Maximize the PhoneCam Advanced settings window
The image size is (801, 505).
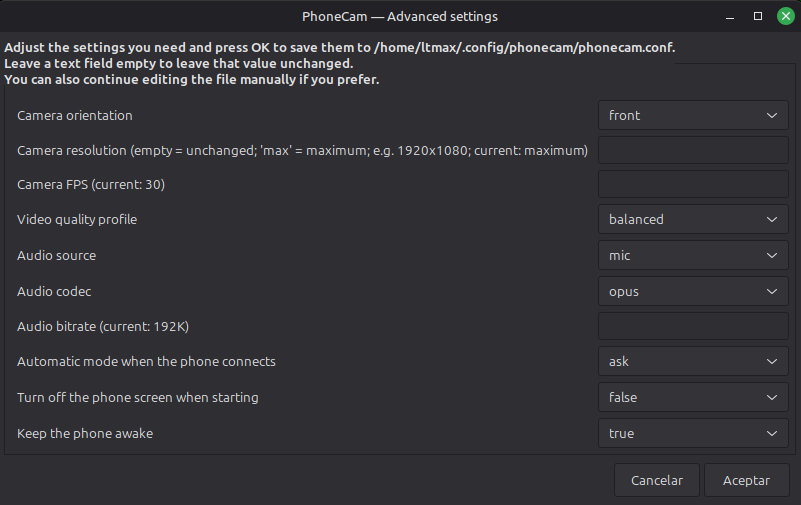click(758, 16)
